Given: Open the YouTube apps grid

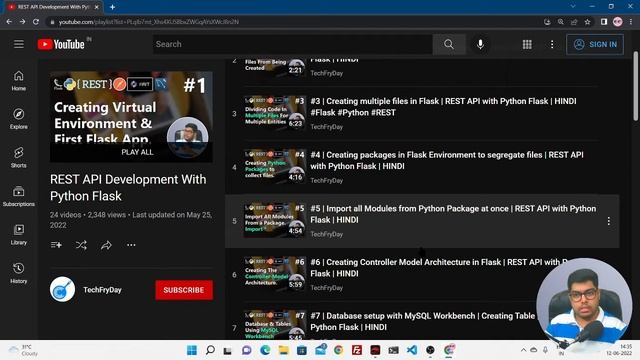Looking at the screenshot, I should (x=527, y=44).
